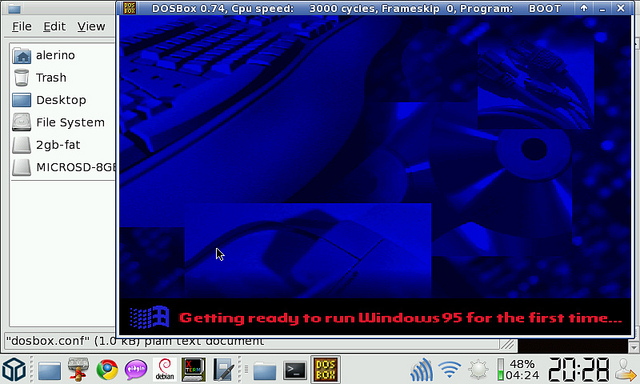Open the Edit menu

click(x=54, y=27)
